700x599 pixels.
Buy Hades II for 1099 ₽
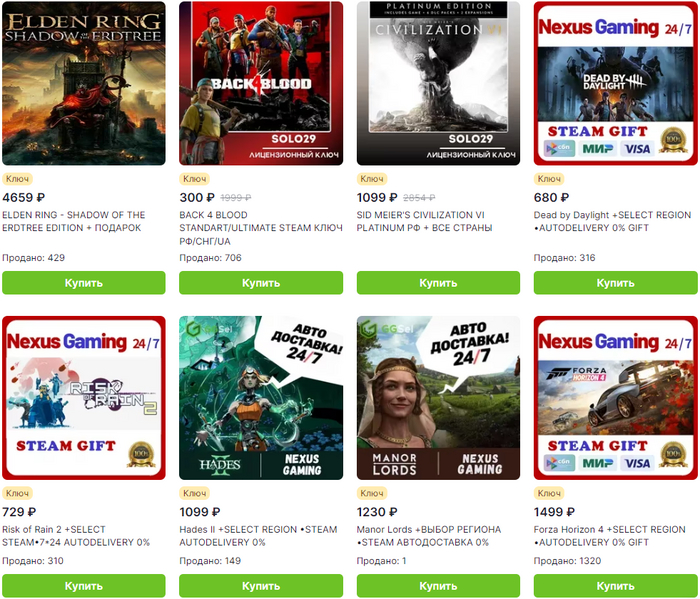(261, 586)
